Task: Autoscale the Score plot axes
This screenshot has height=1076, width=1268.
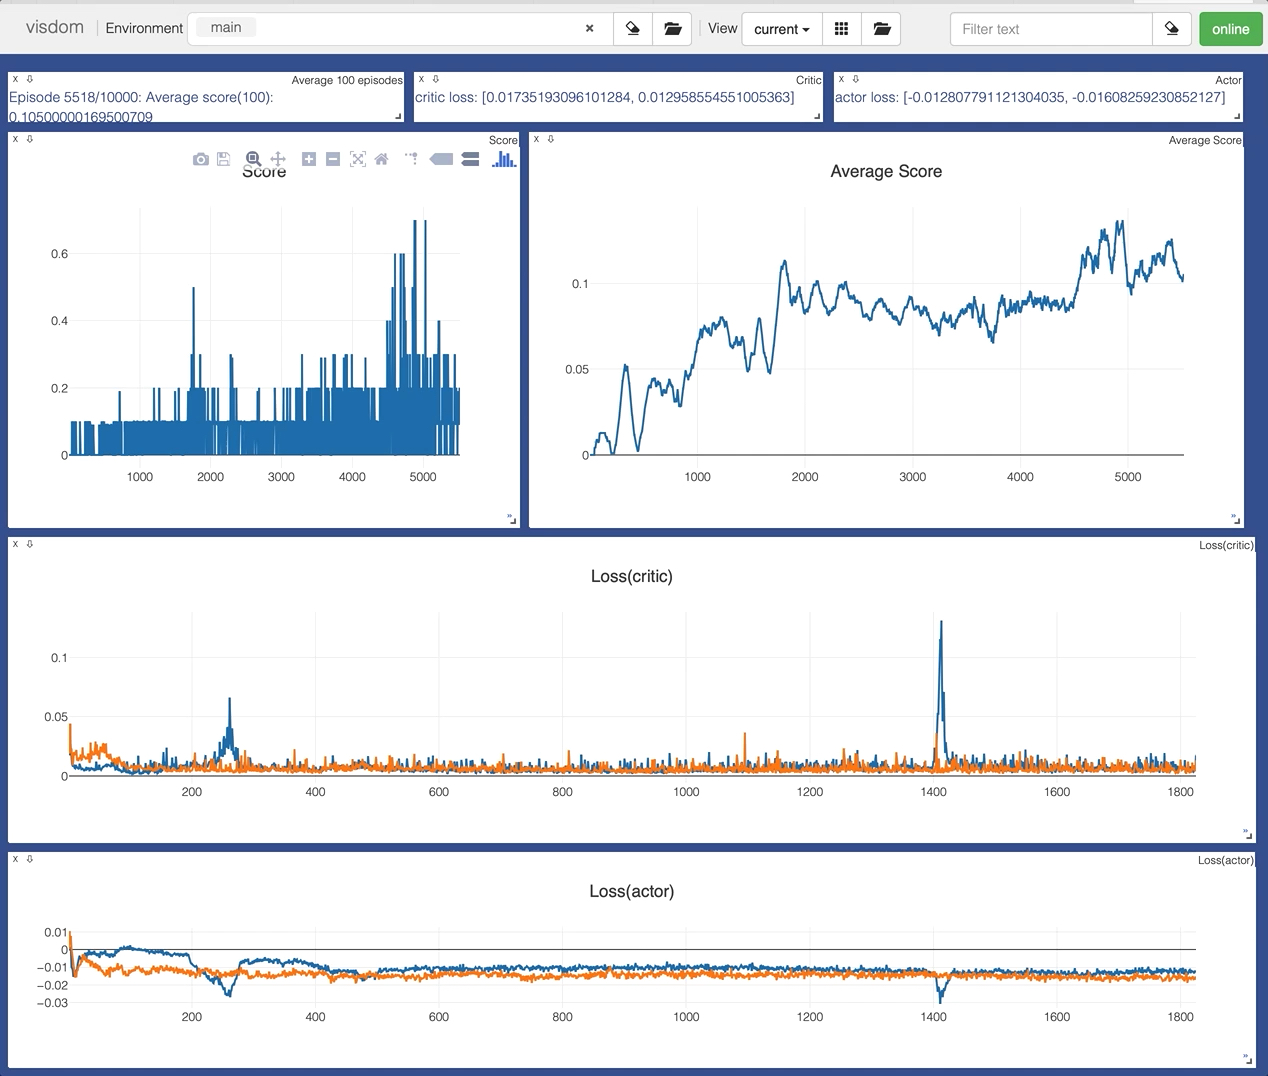Action: click(x=358, y=159)
